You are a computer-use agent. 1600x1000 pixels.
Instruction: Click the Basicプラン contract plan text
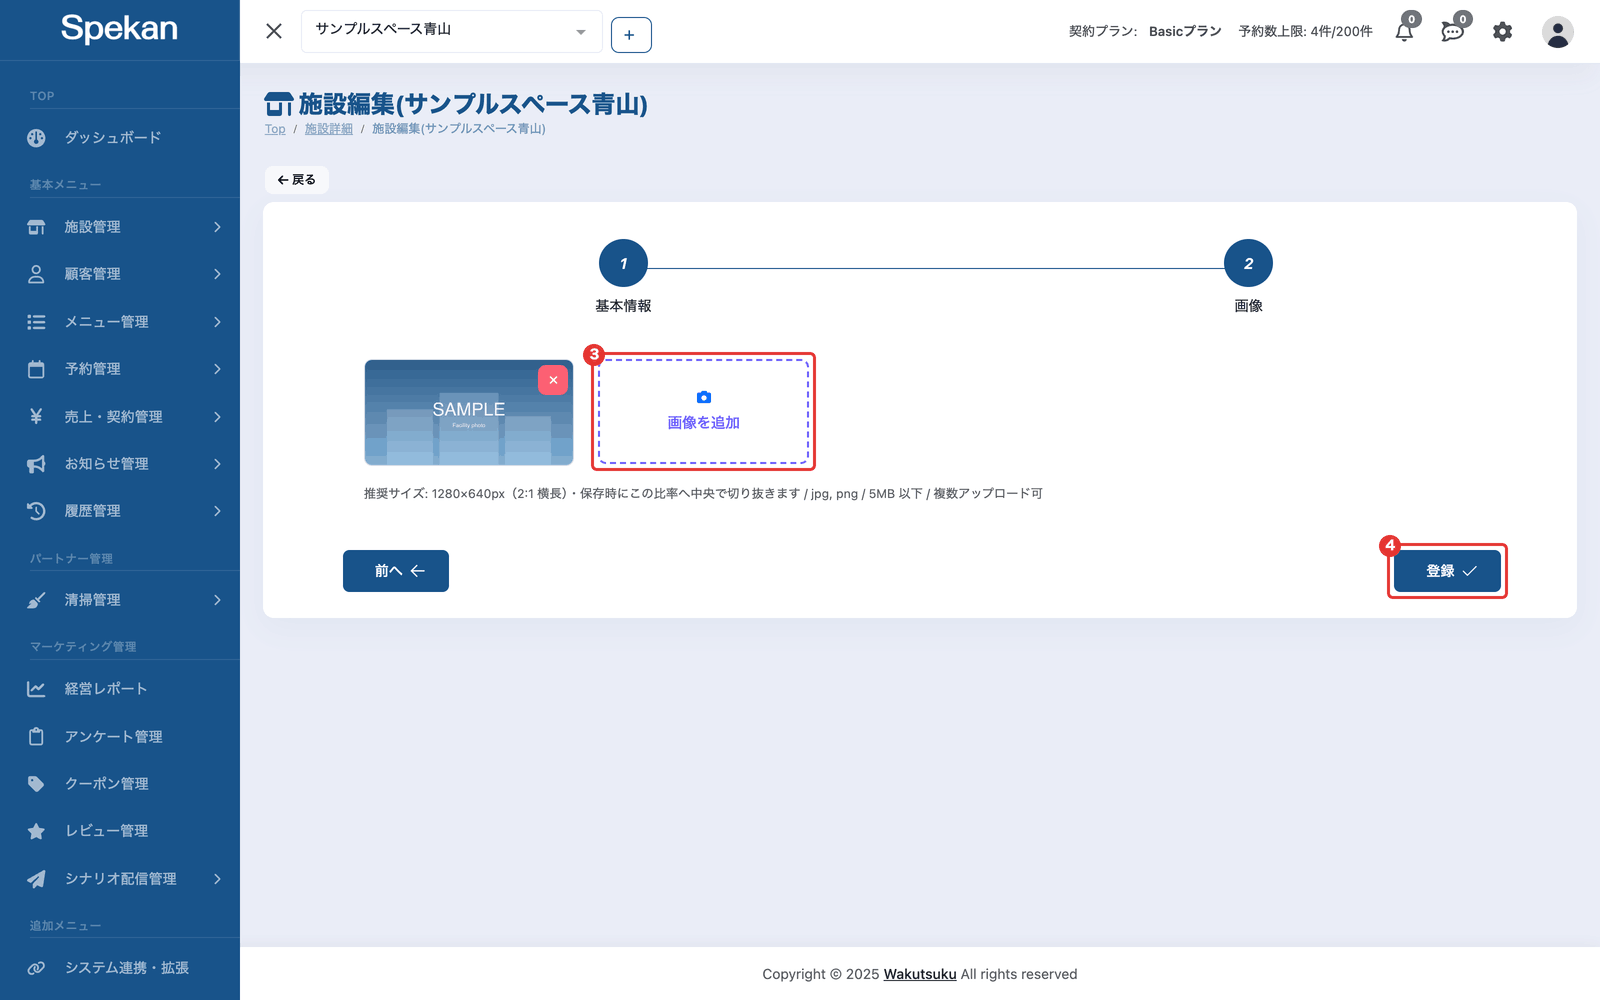coord(1185,32)
